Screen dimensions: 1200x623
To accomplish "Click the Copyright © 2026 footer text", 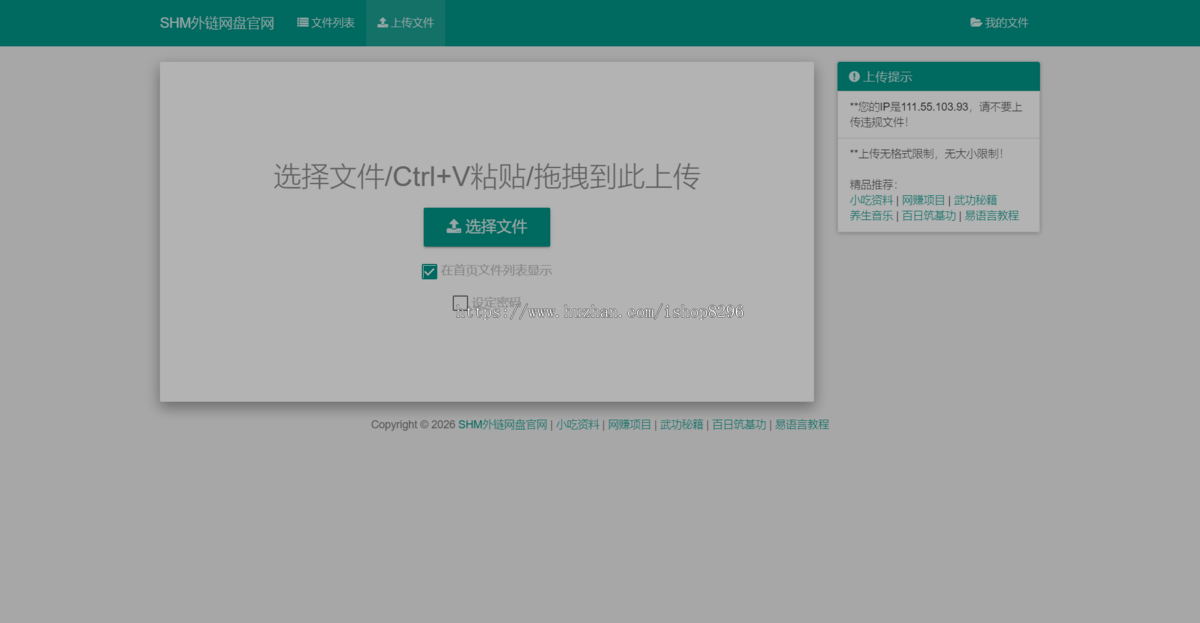I will [413, 425].
